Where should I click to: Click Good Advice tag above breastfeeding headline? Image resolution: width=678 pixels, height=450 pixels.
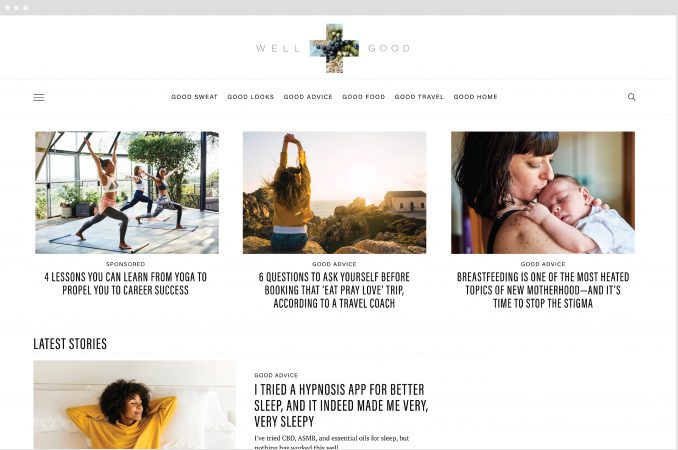tap(543, 264)
